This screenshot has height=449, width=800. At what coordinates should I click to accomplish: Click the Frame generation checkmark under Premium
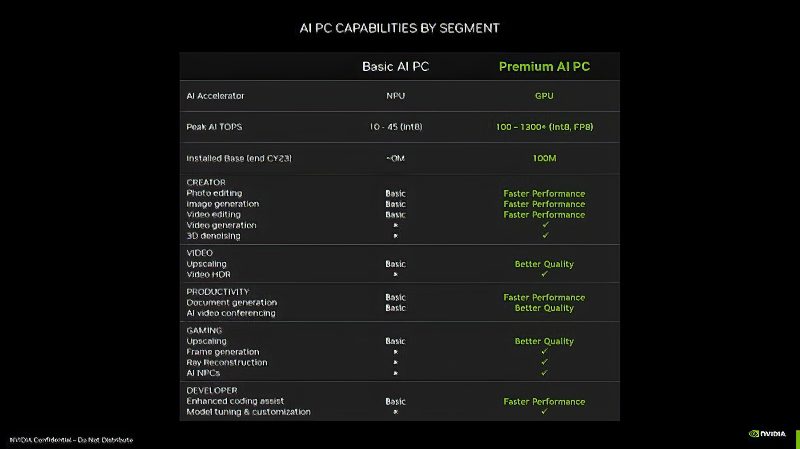coord(545,352)
